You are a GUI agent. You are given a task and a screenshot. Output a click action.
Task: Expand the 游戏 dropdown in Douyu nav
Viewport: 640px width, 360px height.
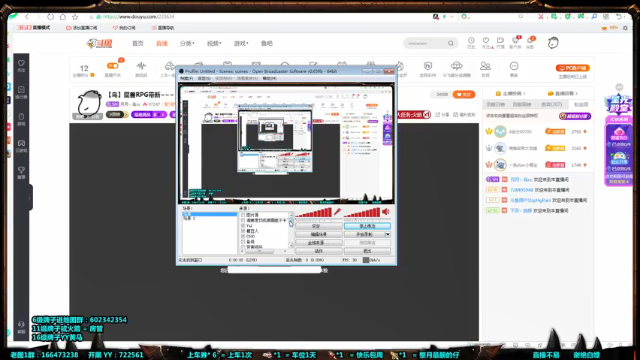pos(241,43)
